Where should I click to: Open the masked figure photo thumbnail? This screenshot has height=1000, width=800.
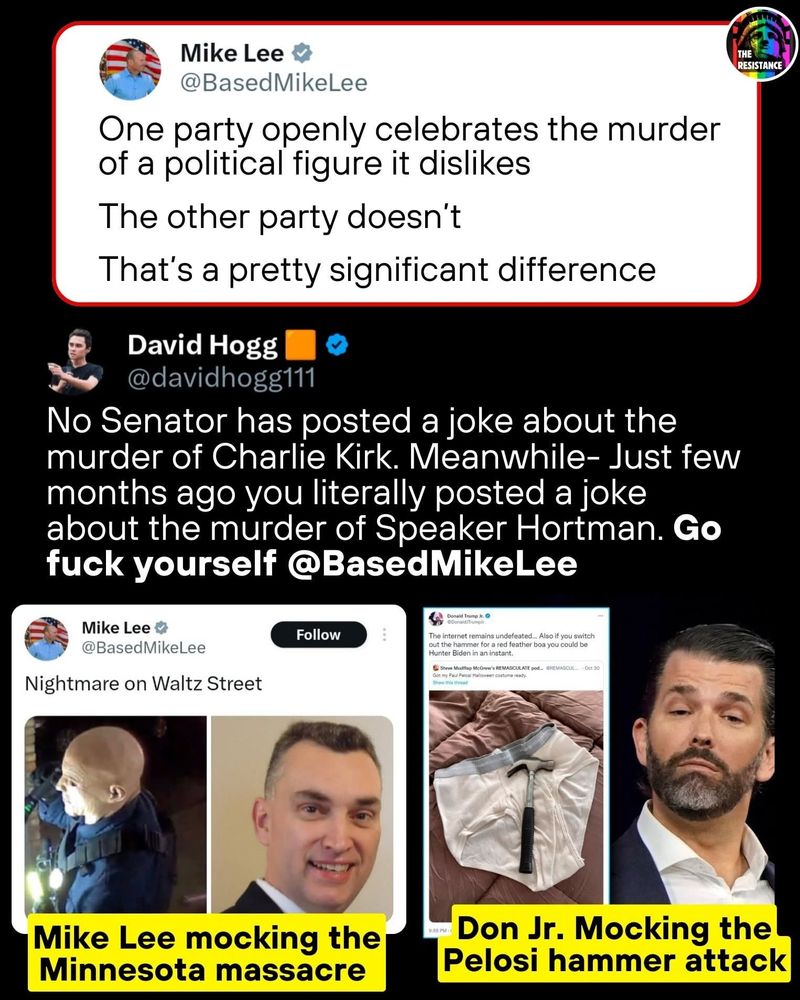(115, 814)
